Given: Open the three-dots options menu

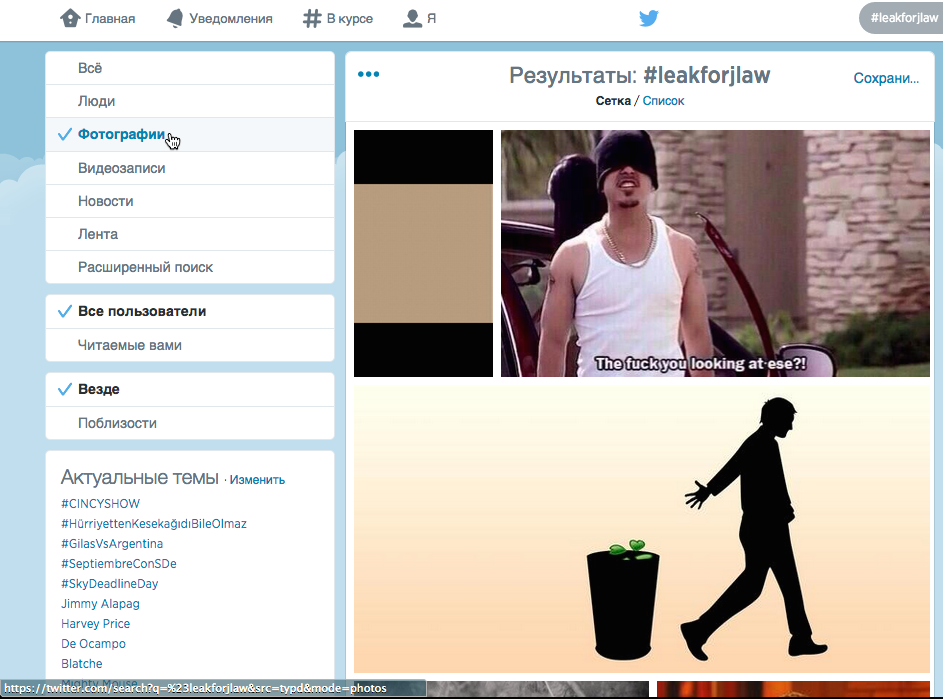Looking at the screenshot, I should [x=368, y=74].
